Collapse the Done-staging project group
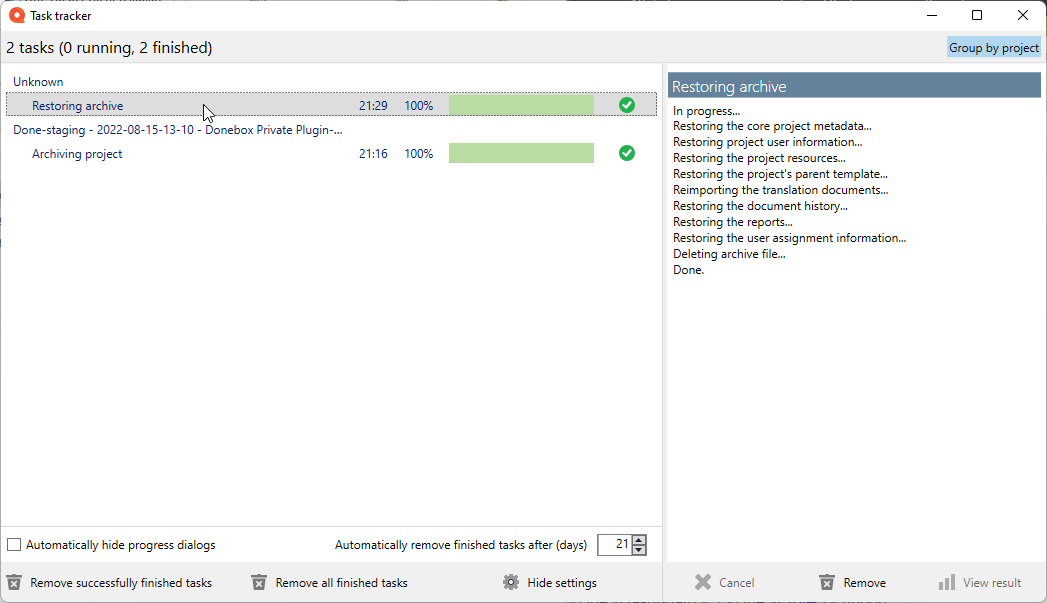The image size is (1047, 603). pos(176,130)
